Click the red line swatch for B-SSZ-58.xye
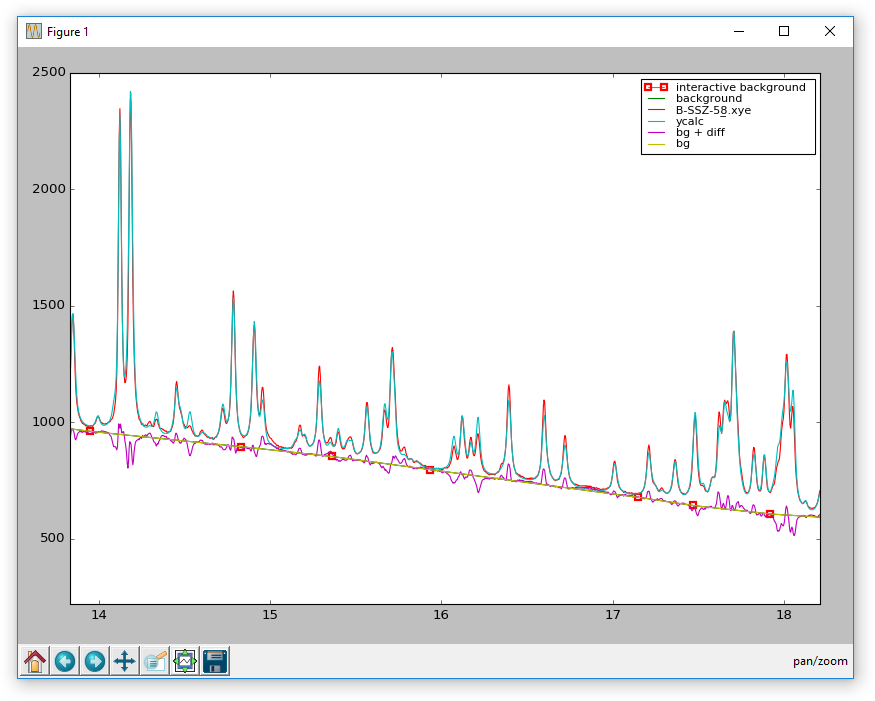The width and height of the screenshot is (875, 701). click(655, 110)
